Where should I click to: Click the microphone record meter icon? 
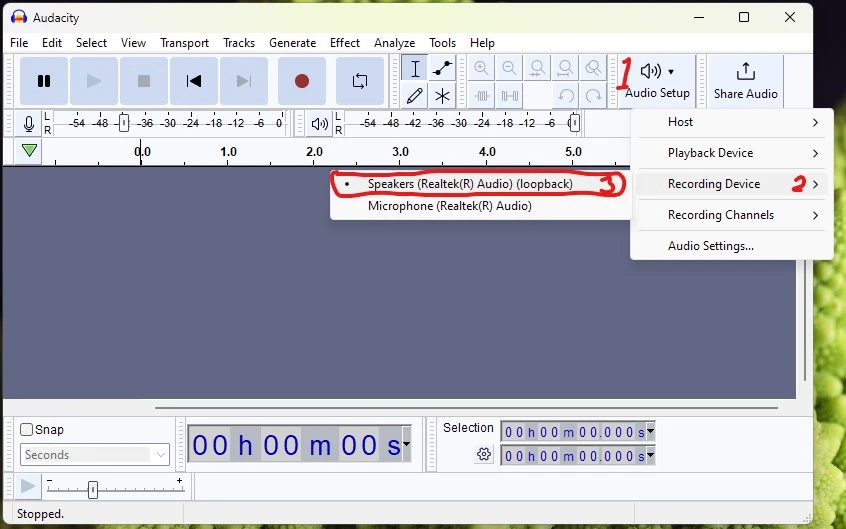coord(29,124)
